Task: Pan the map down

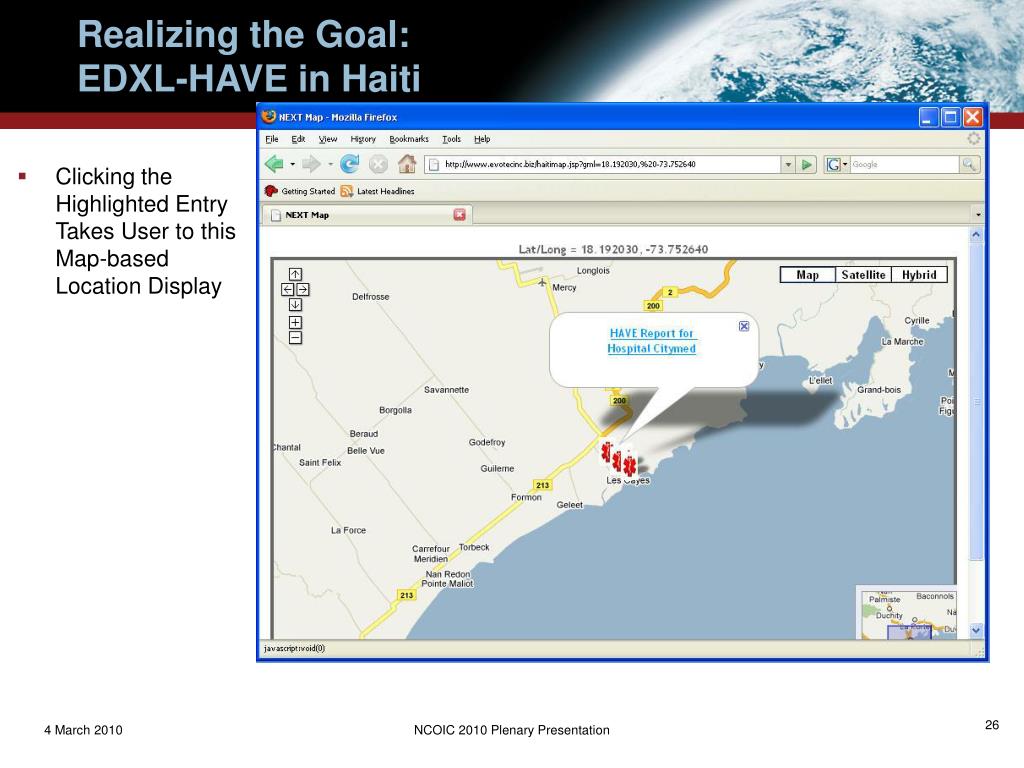Action: [x=295, y=304]
